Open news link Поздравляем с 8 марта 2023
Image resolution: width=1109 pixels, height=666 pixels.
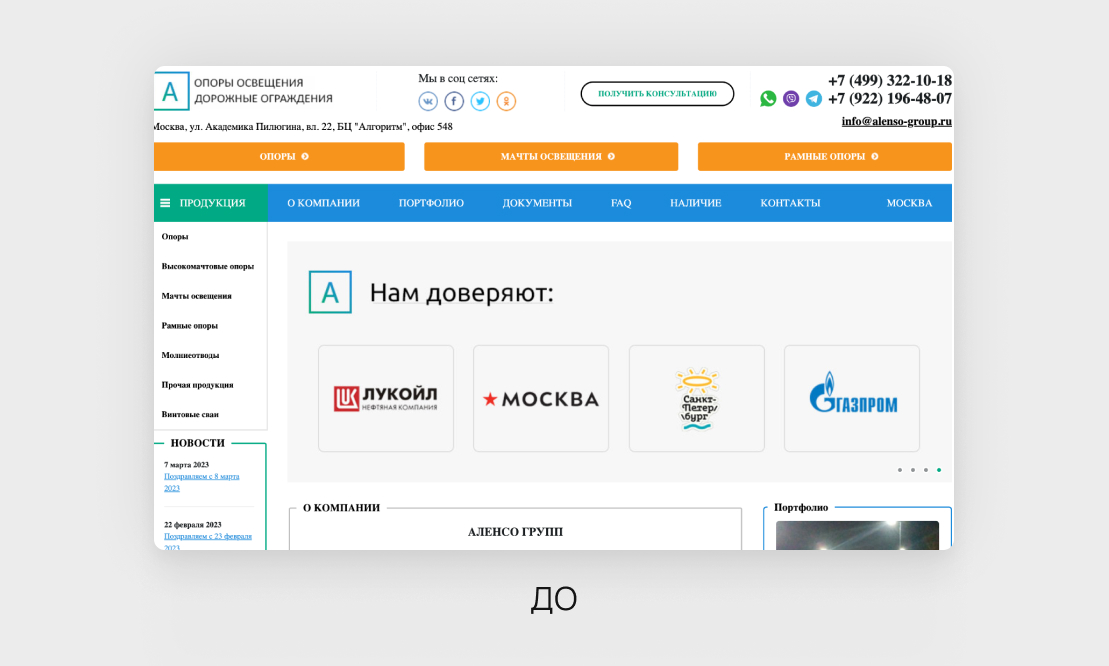pyautogui.click(x=202, y=482)
